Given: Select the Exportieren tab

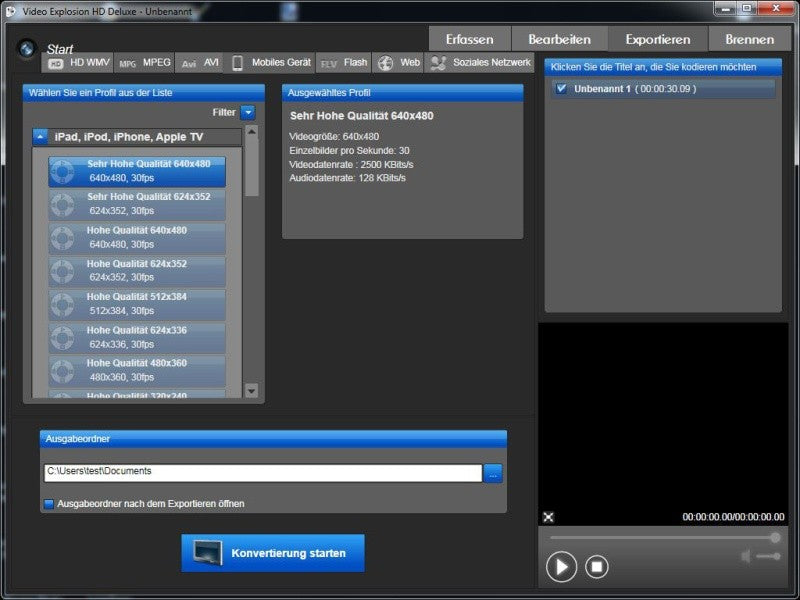Looking at the screenshot, I should 658,39.
